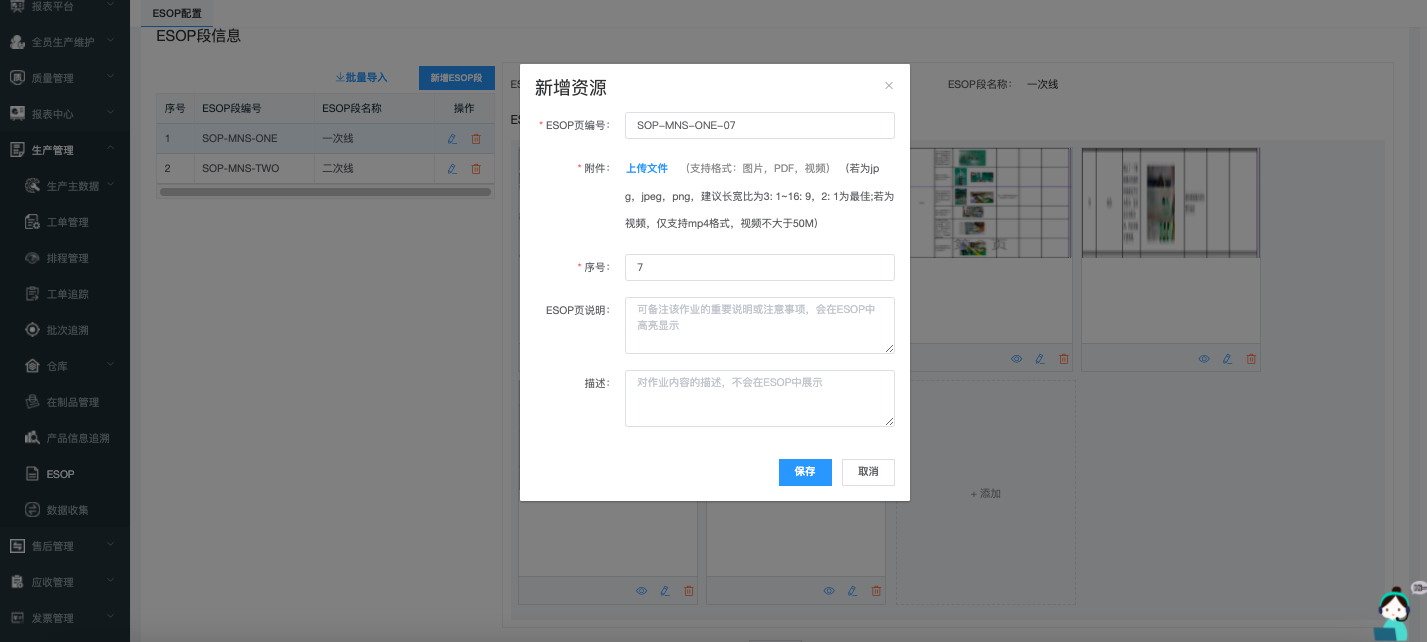
Task: Delete the SOP-MNS-ONE row via trash icon
Action: (476, 139)
